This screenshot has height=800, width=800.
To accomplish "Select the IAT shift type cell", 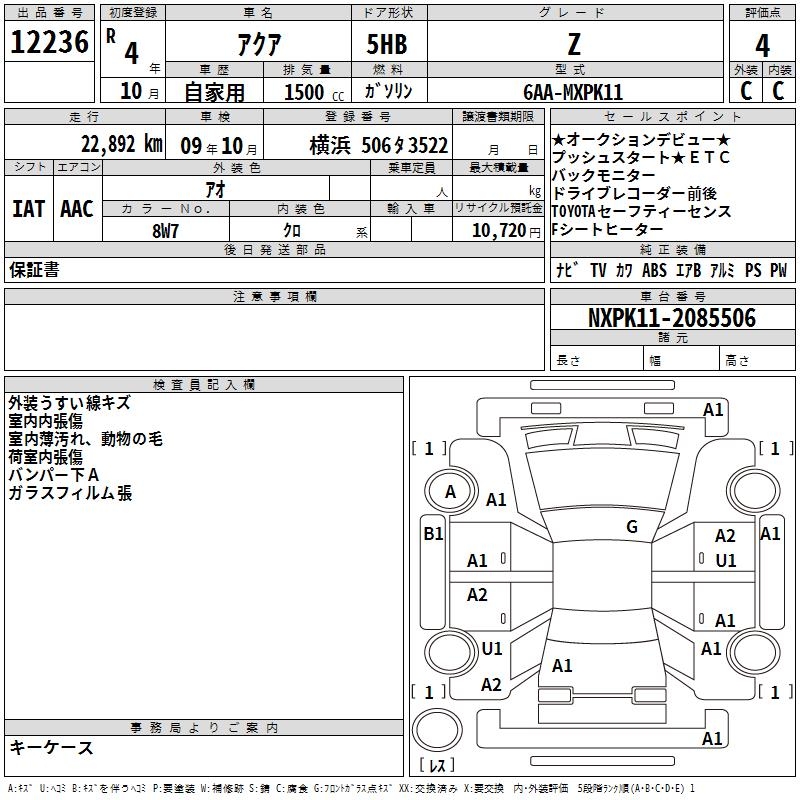I will tap(29, 209).
